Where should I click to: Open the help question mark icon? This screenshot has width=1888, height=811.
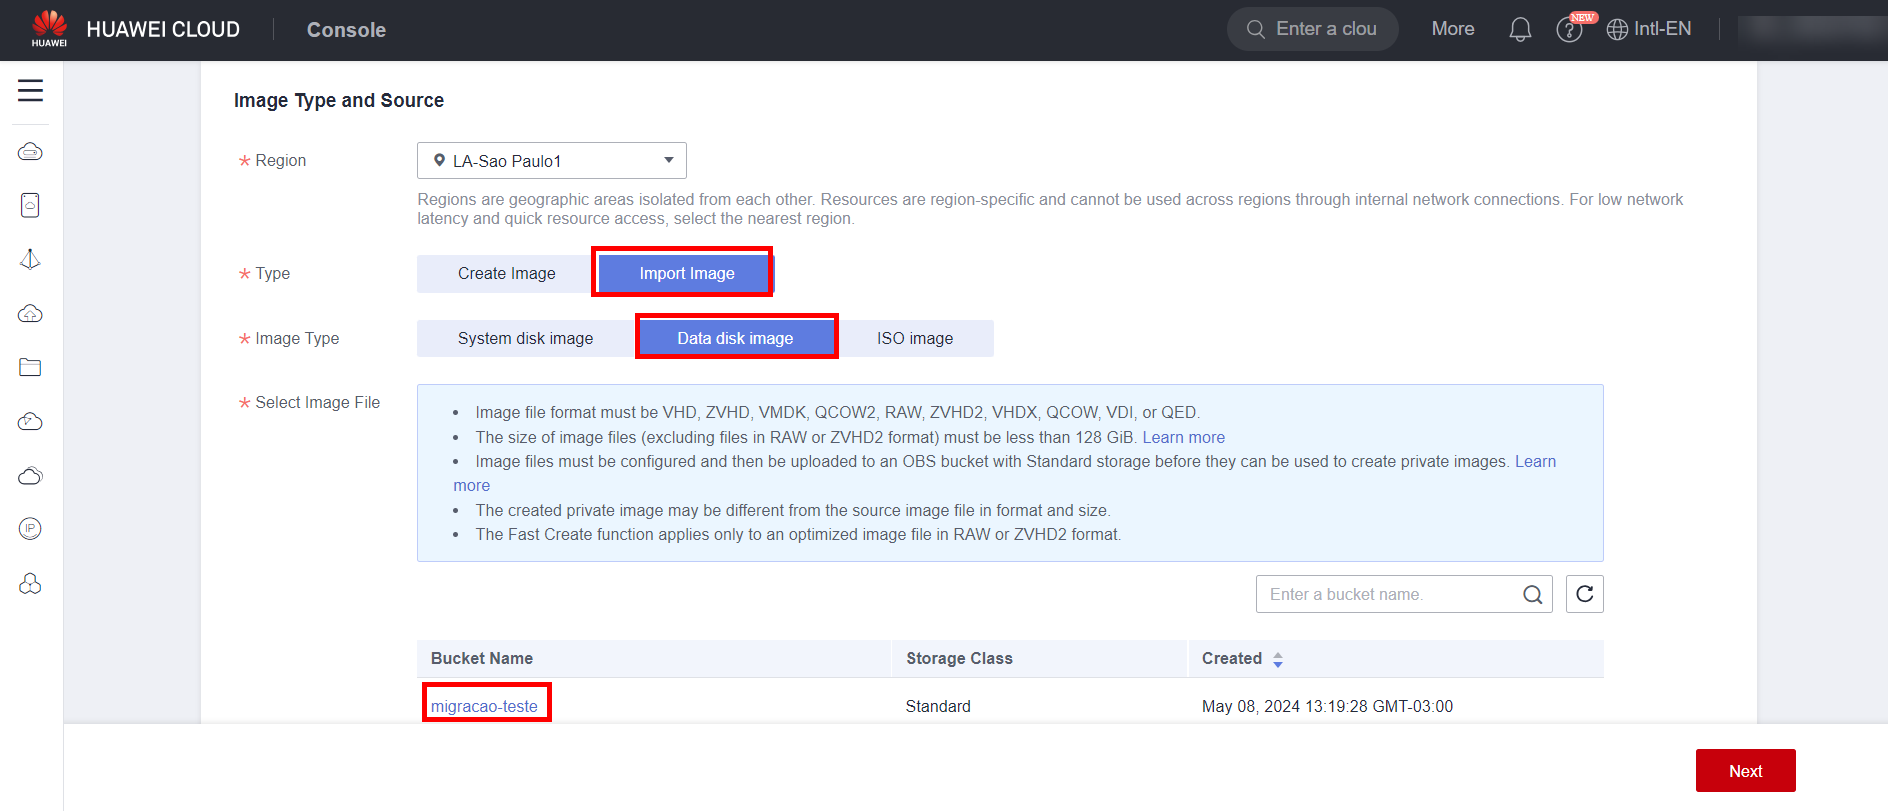point(1569,30)
